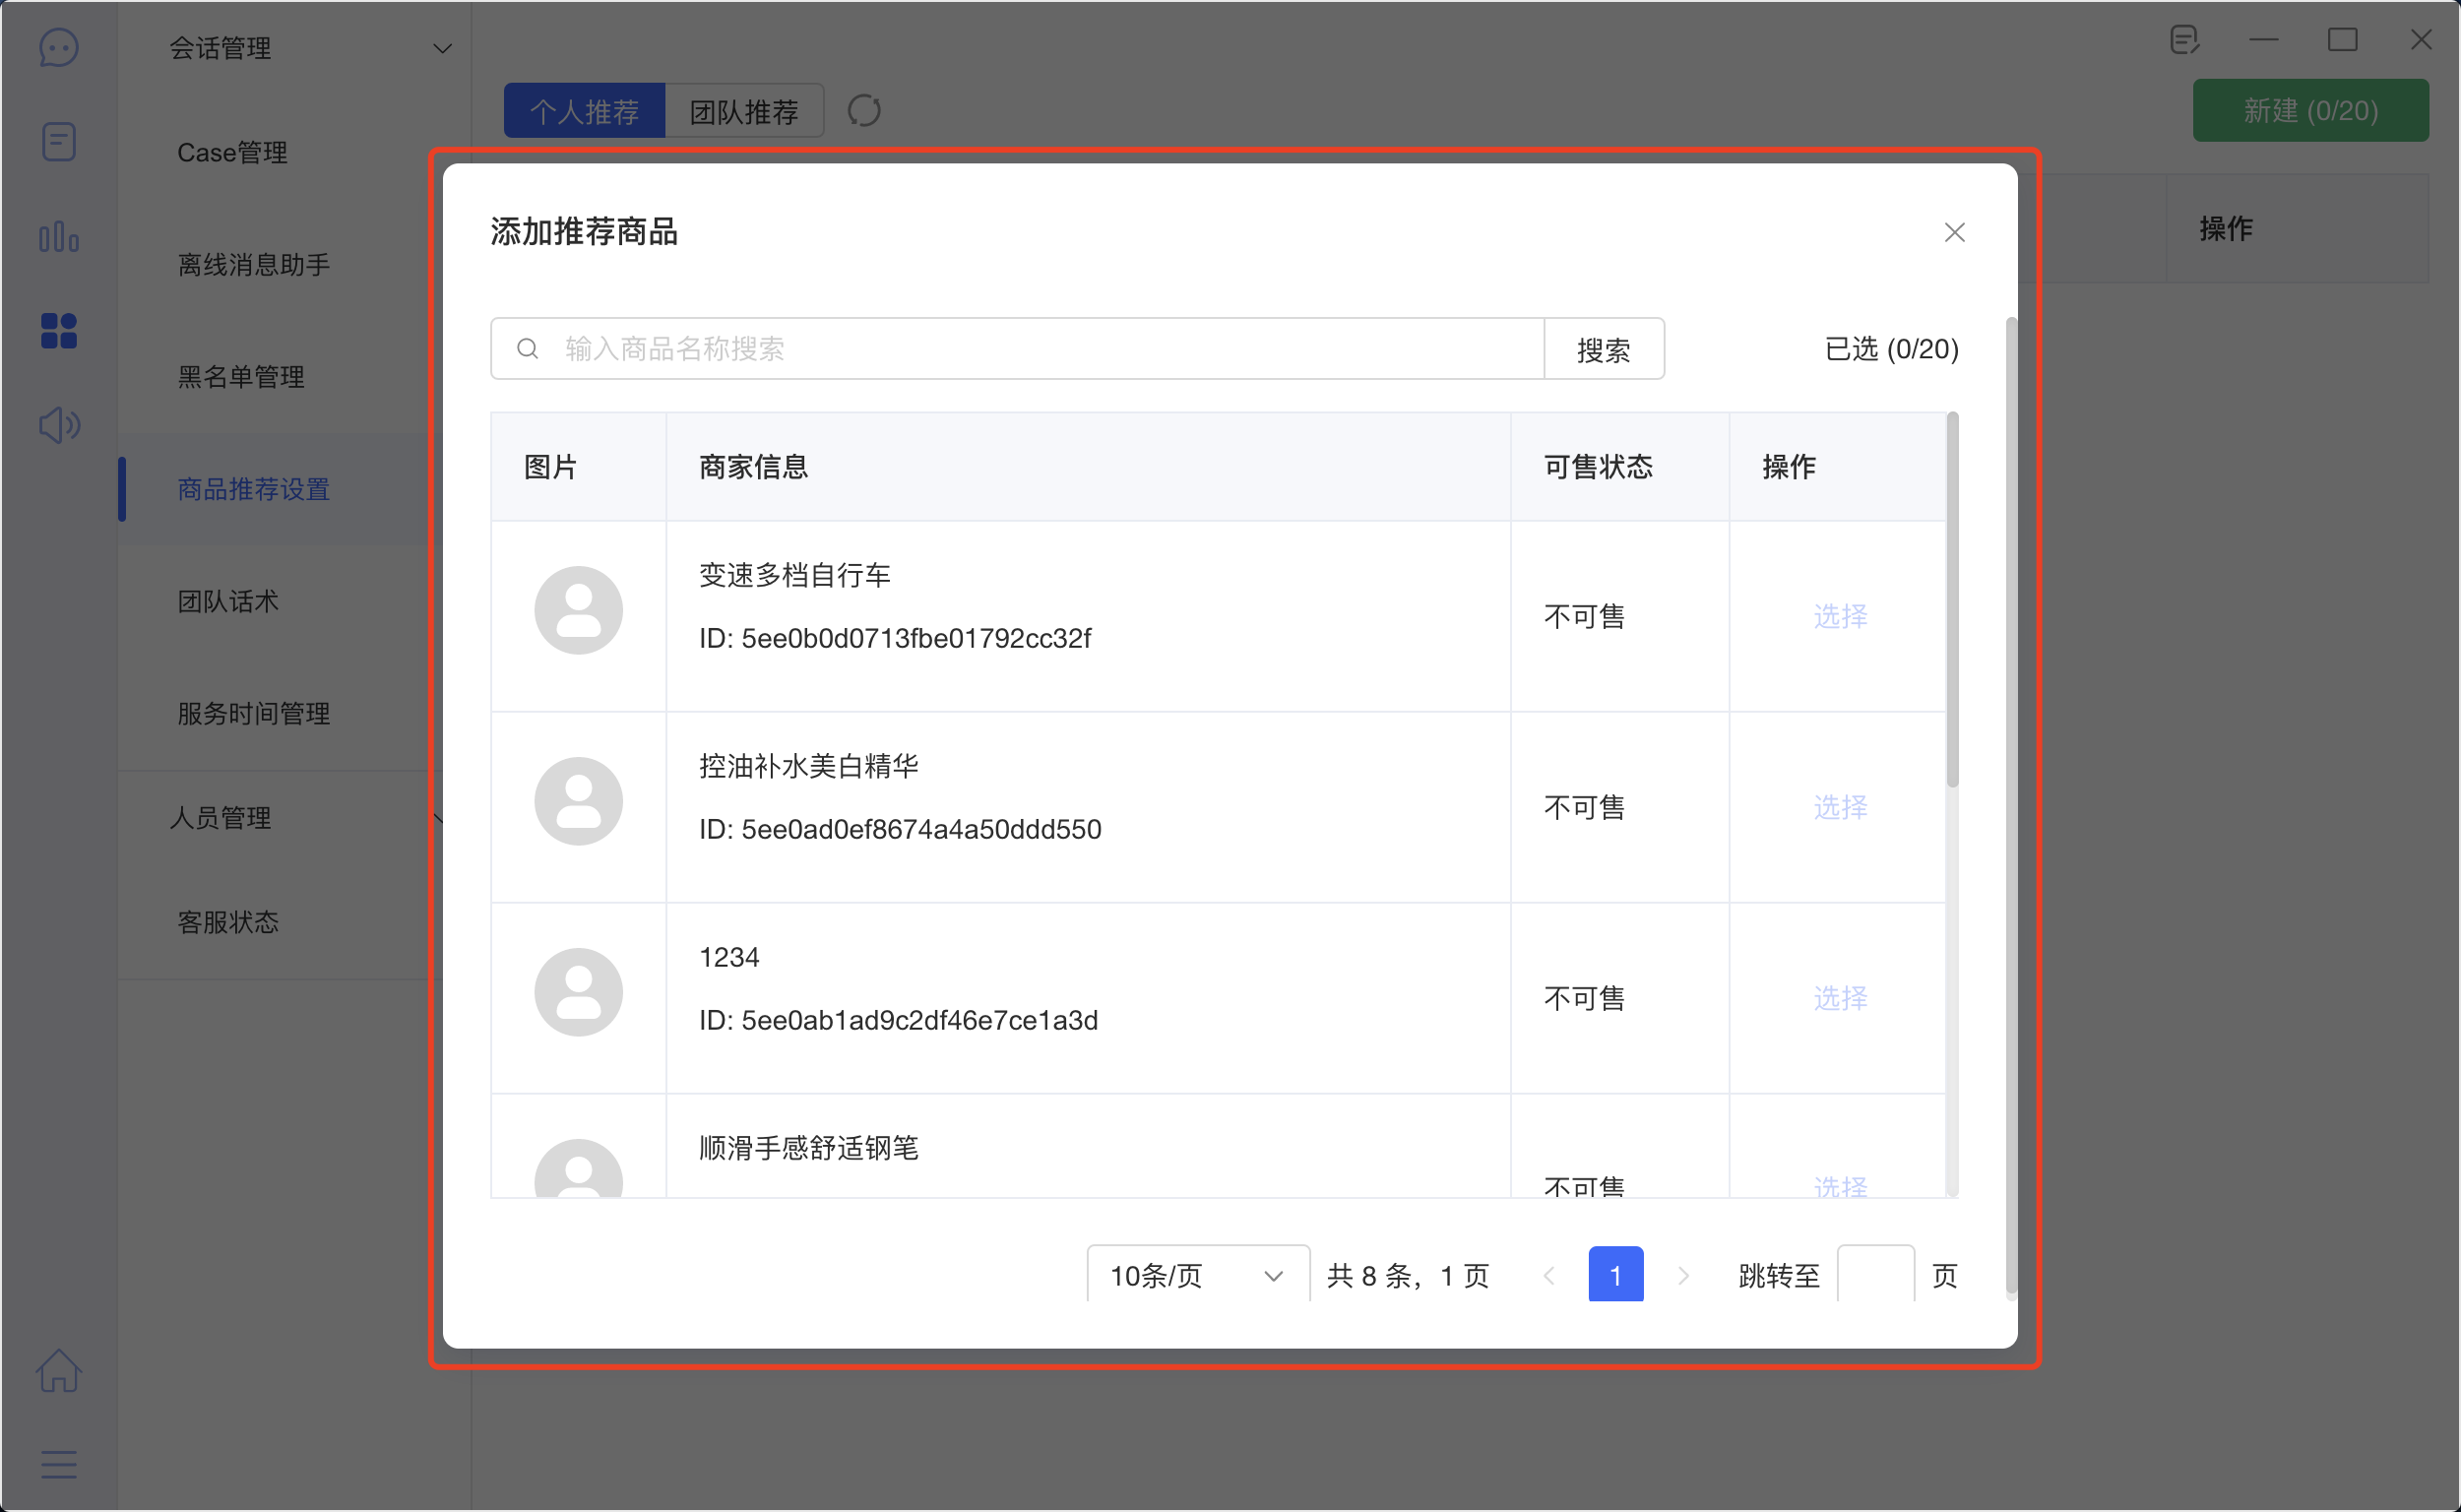The height and width of the screenshot is (1512, 2461).
Task: Click the refresh icon beside 团队推荐
Action: pos(864,111)
